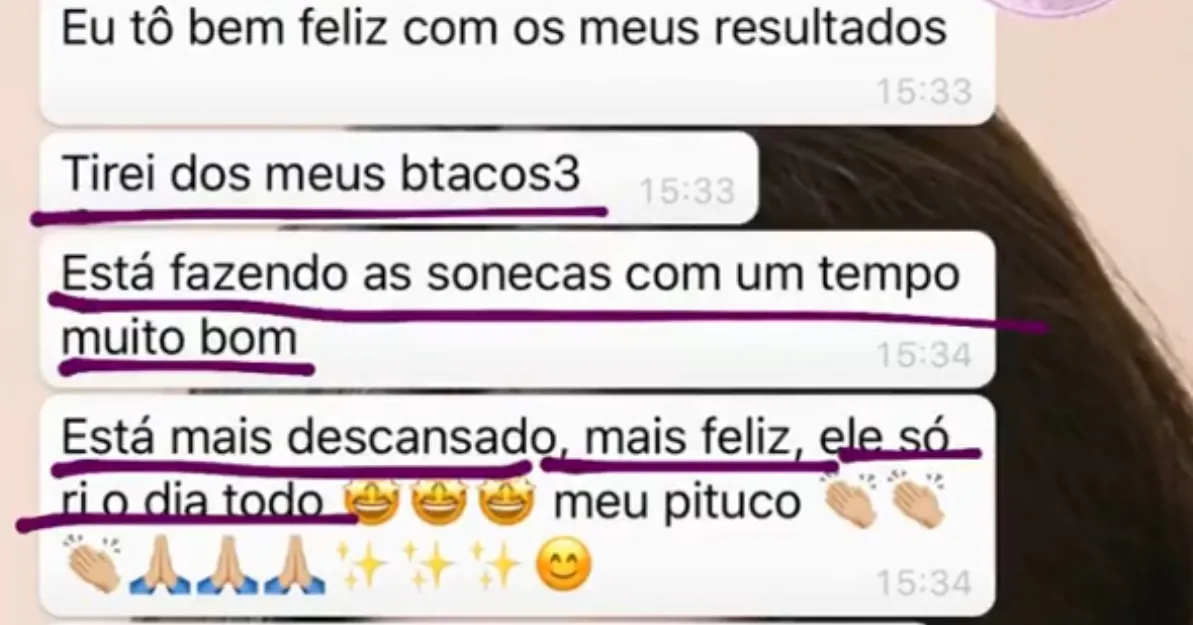Click the smiling face emoji ending the message
Image resolution: width=1193 pixels, height=625 pixels.
(x=564, y=566)
